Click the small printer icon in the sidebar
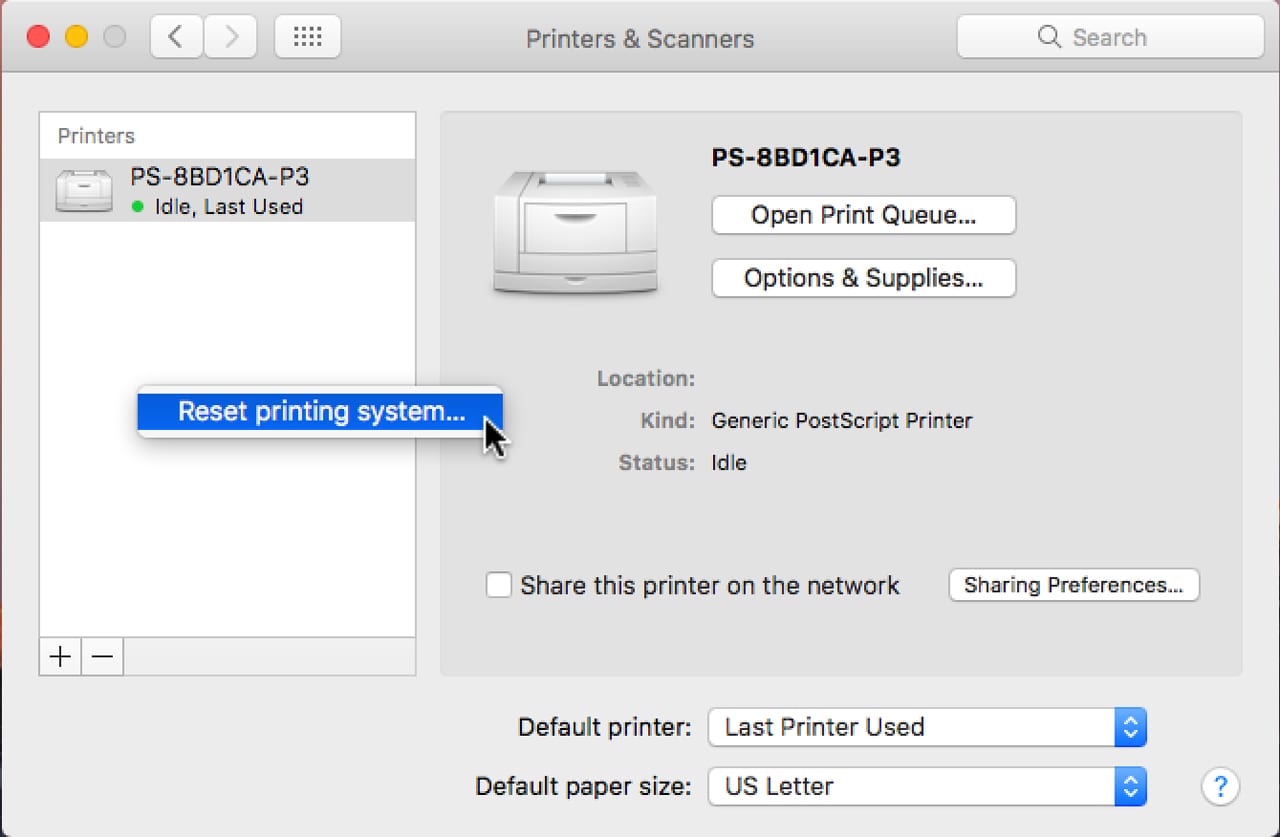The height and width of the screenshot is (837, 1280). [84, 190]
